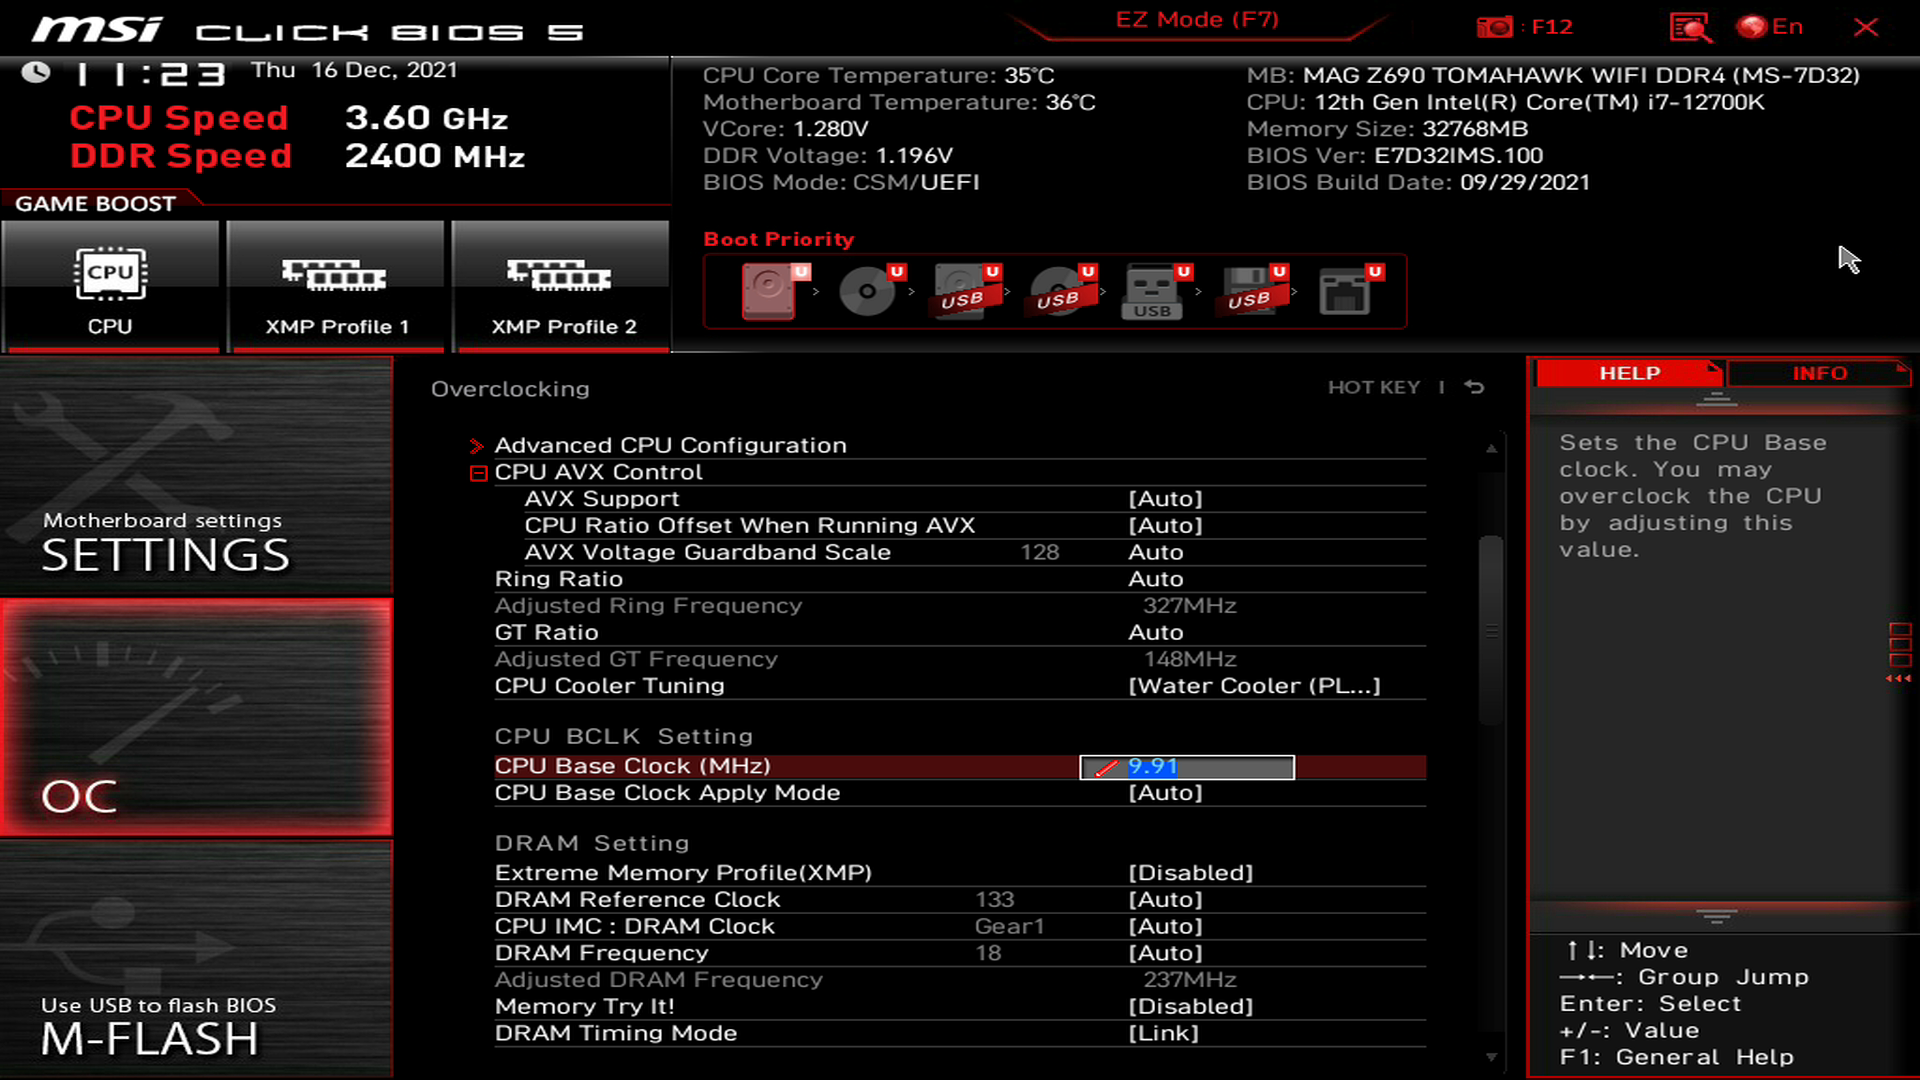Image resolution: width=1920 pixels, height=1080 pixels.
Task: Select the USB floppy boot device icon
Action: 1253,291
